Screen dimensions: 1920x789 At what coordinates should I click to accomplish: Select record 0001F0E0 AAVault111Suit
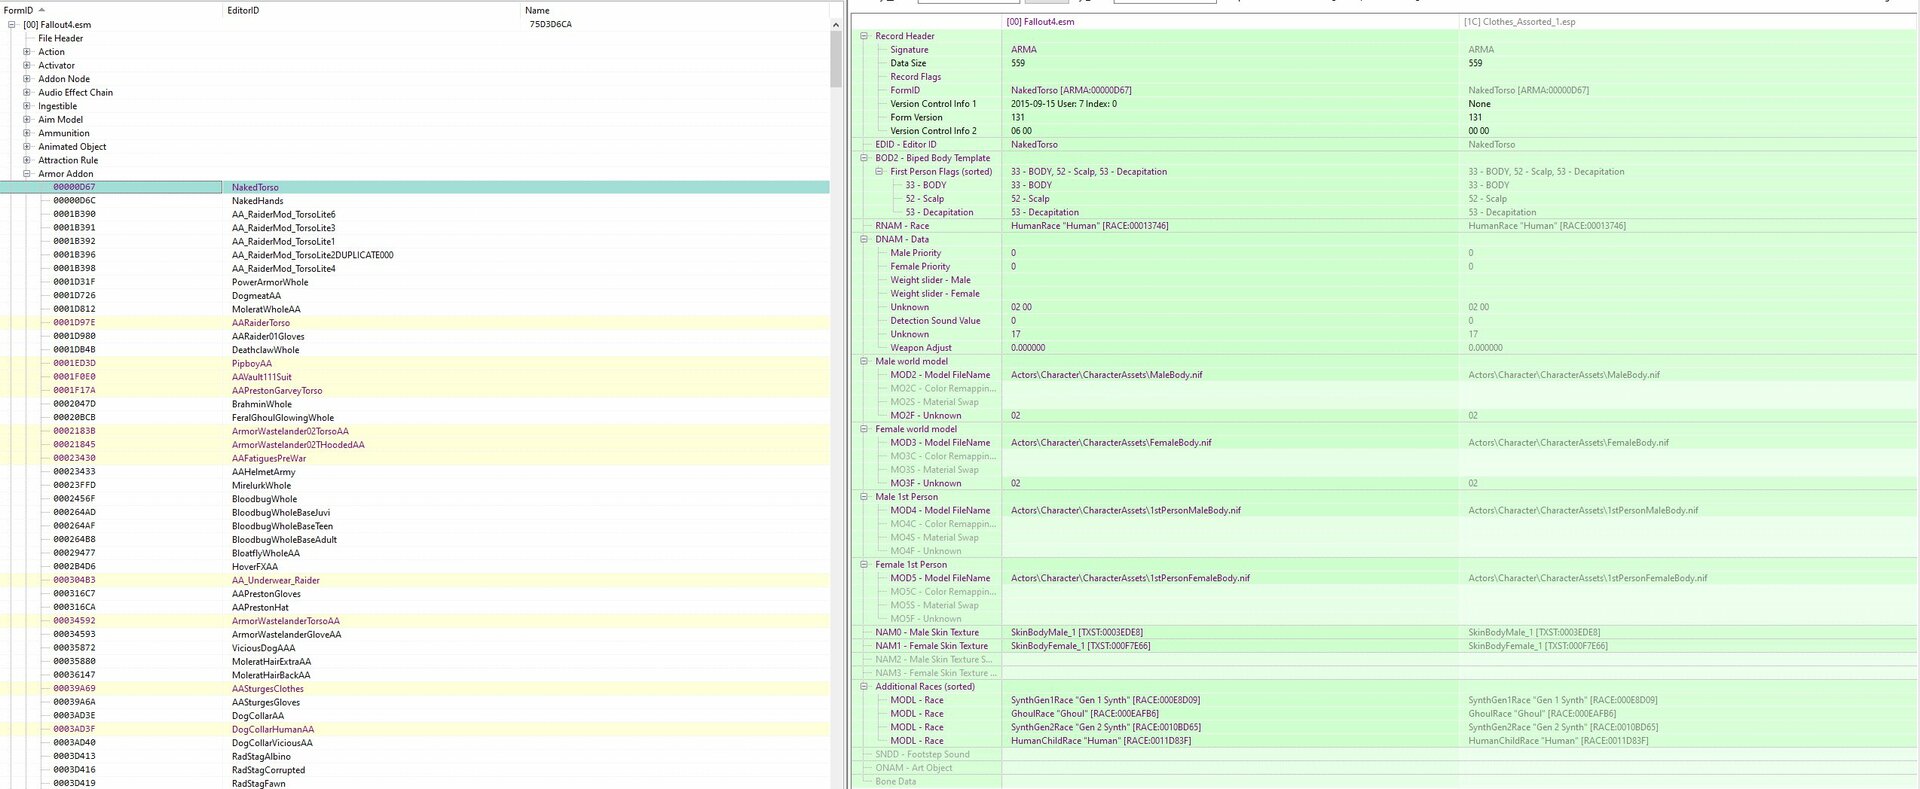pyautogui.click(x=415, y=377)
